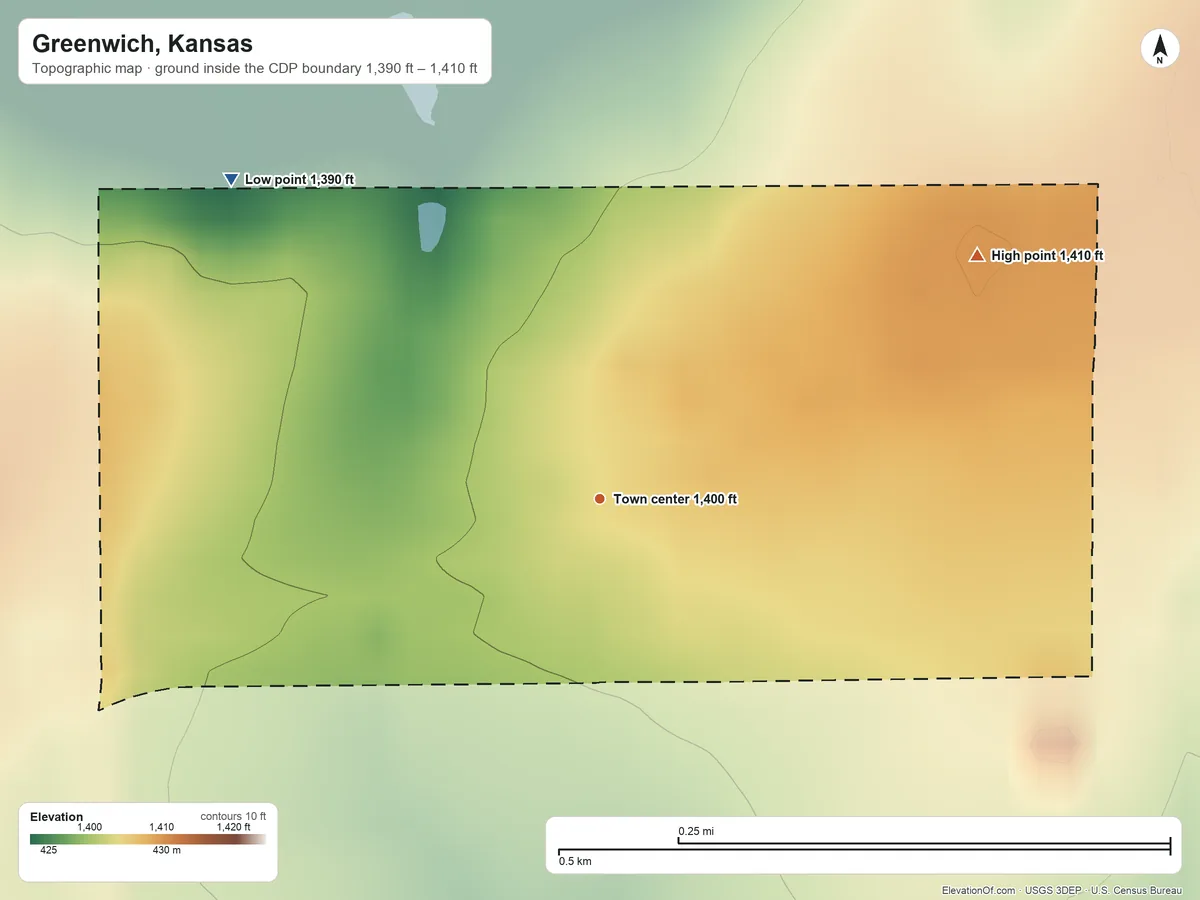Click the '430 m' legend label
The image size is (1200, 900).
point(166,851)
